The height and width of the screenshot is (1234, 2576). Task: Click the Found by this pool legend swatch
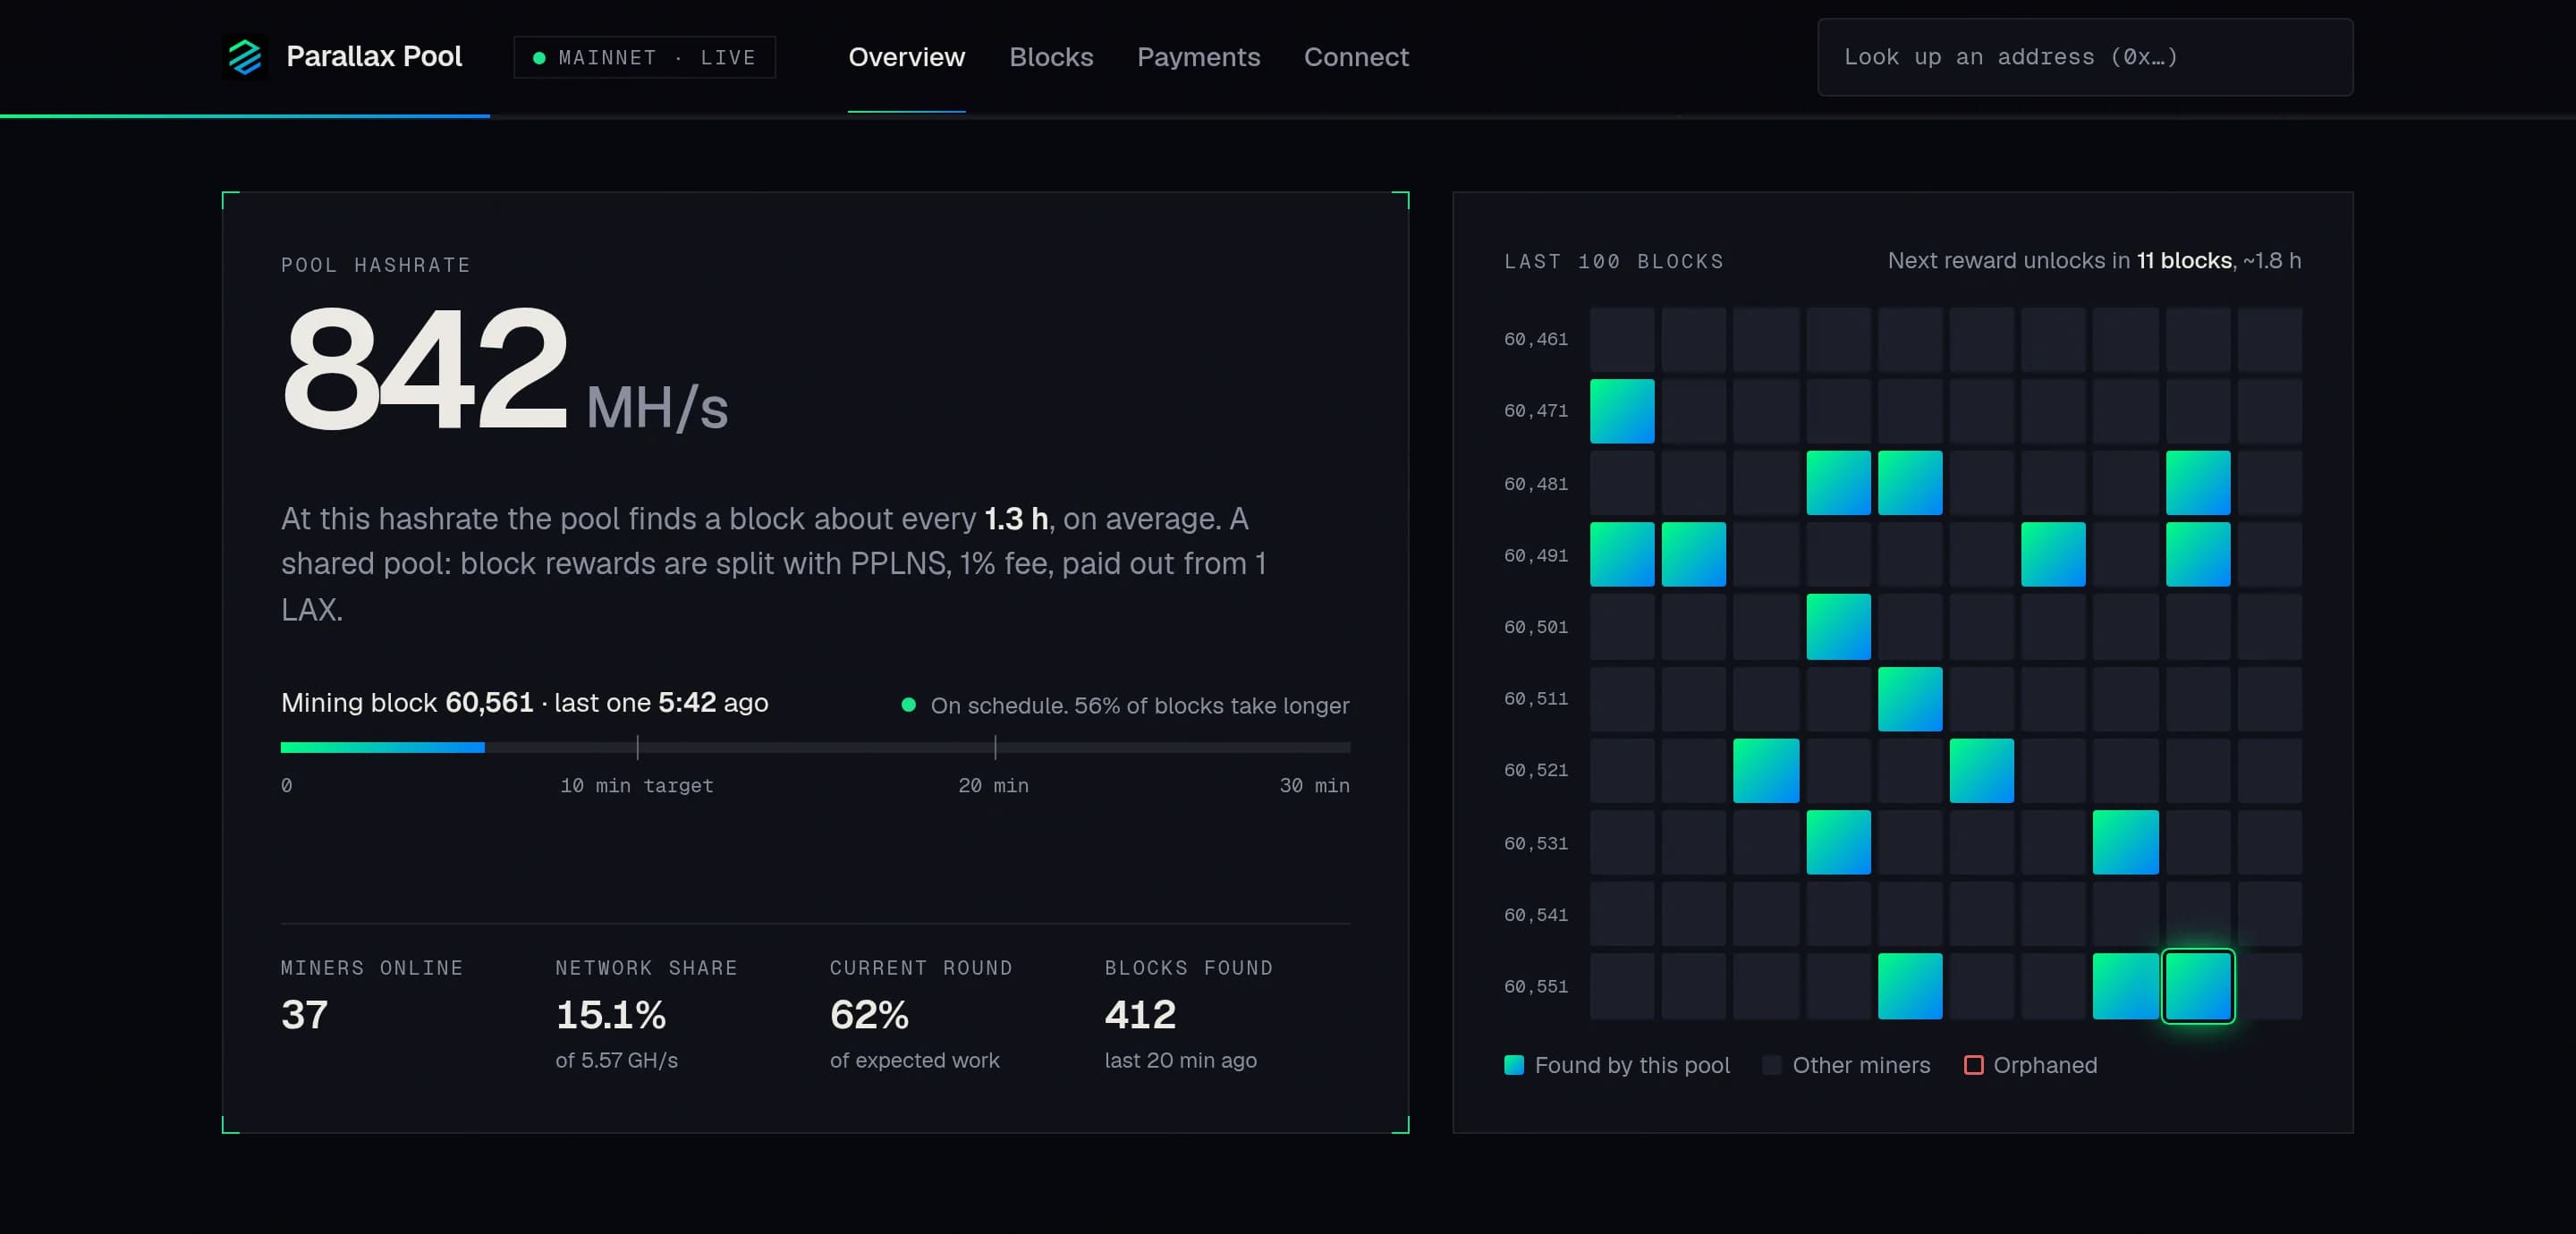(1514, 1065)
